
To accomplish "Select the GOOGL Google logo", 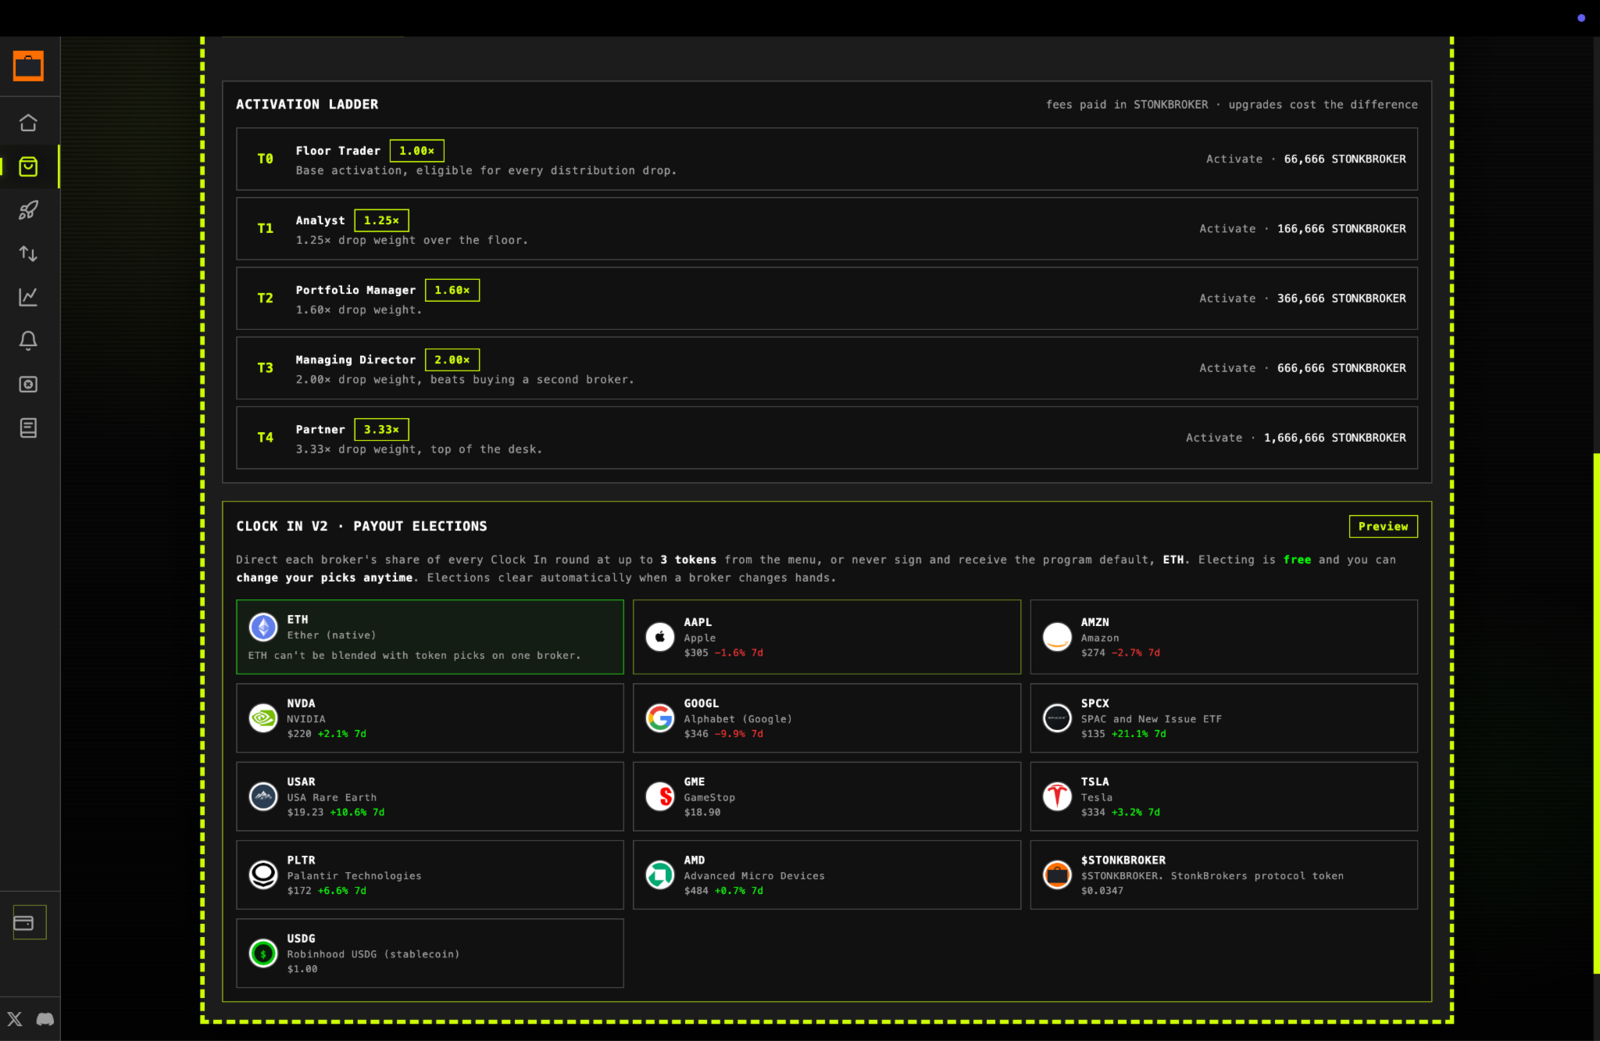I will (660, 718).
